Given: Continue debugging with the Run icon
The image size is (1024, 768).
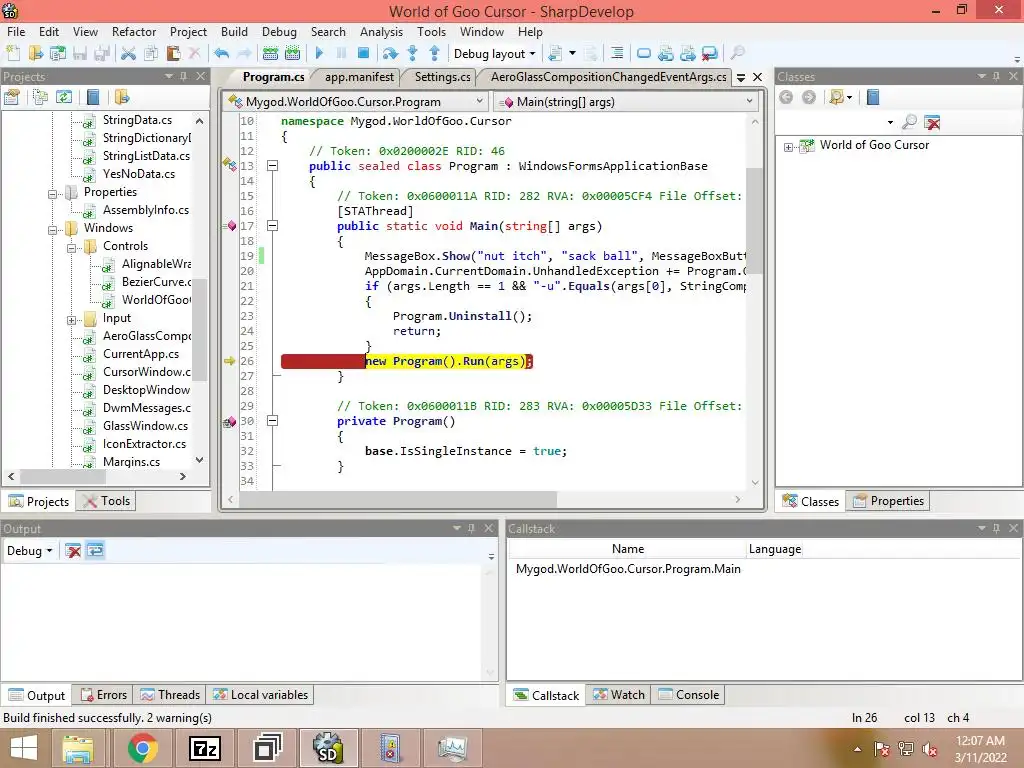Looking at the screenshot, I should coord(319,54).
